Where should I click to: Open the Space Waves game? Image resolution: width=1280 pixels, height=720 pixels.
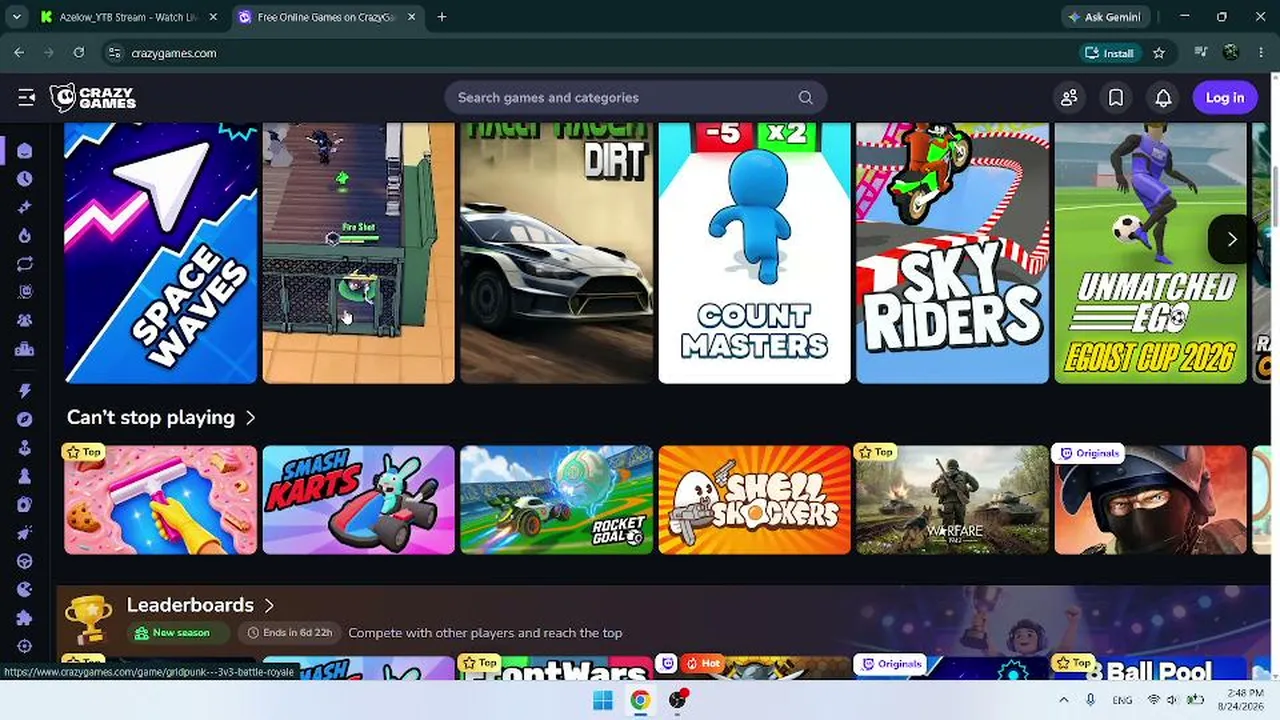(161, 253)
